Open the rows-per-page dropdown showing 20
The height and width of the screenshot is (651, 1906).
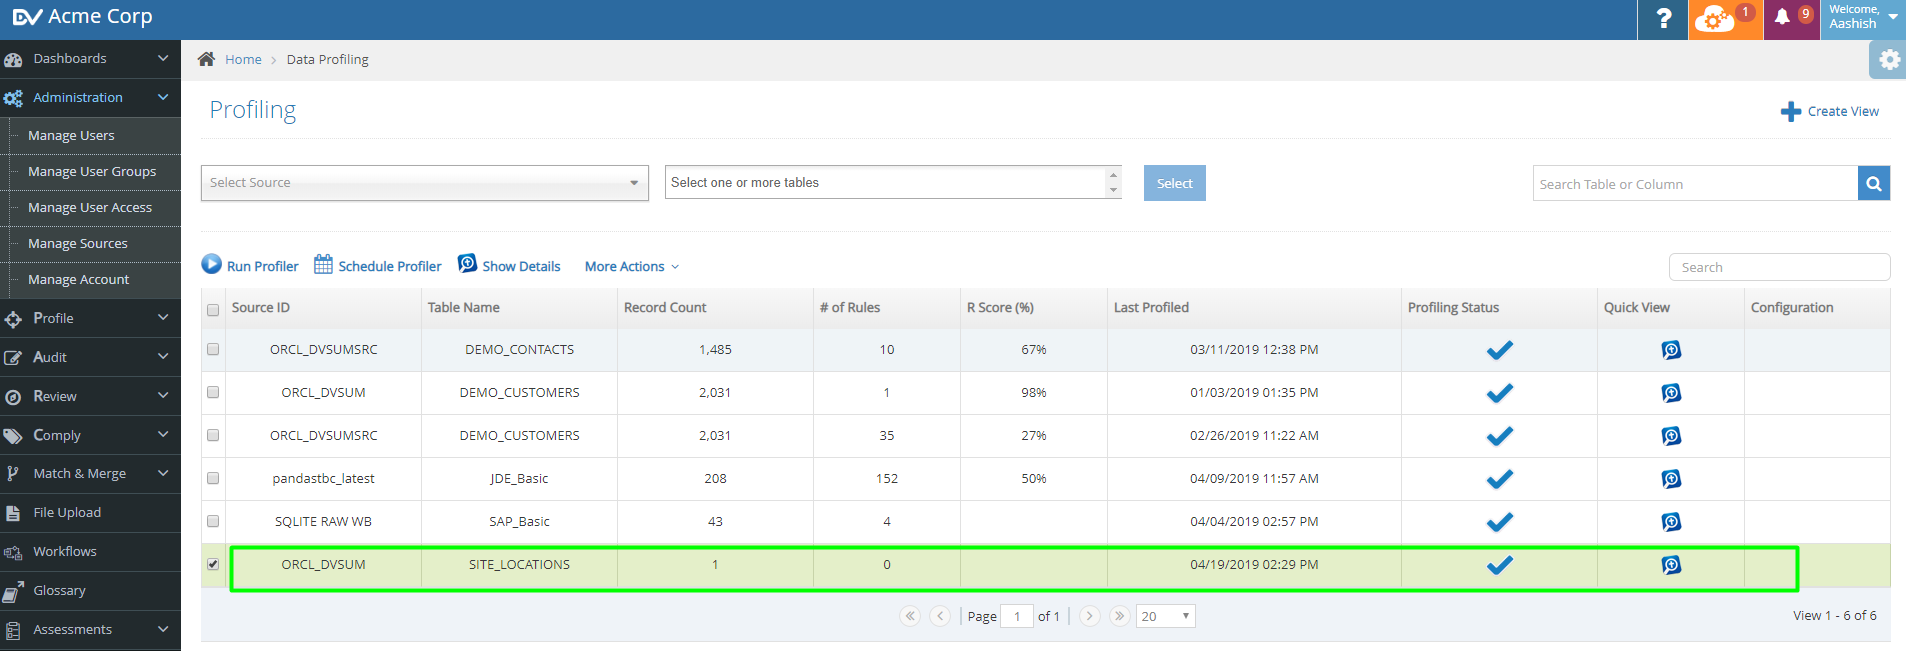(1166, 616)
